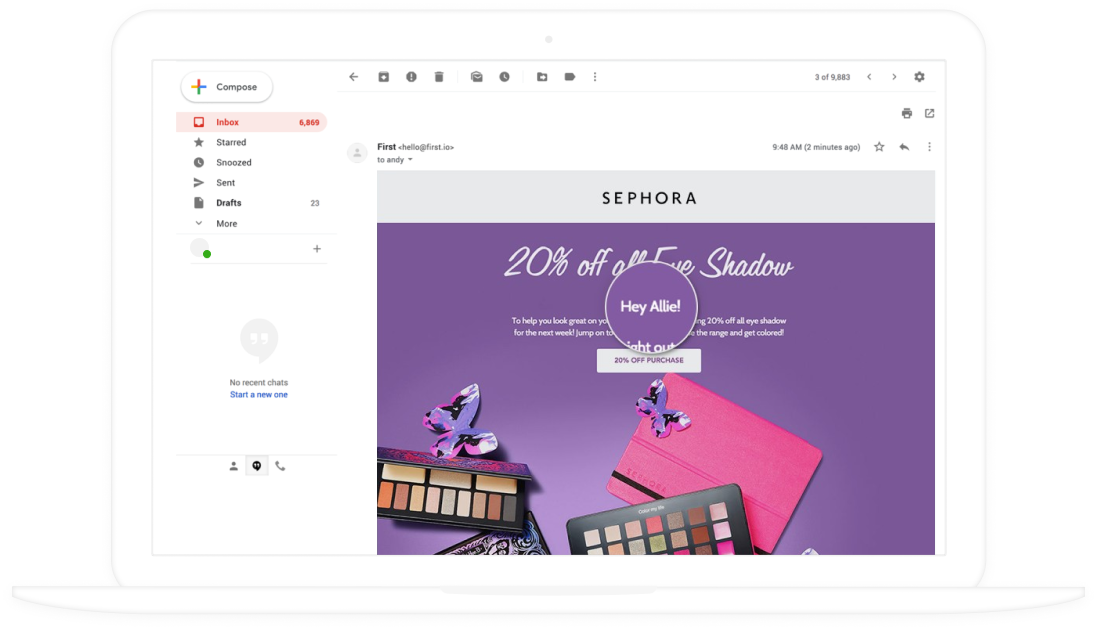
Task: Click the 20% OFF PURCHASE button
Action: [x=649, y=360]
